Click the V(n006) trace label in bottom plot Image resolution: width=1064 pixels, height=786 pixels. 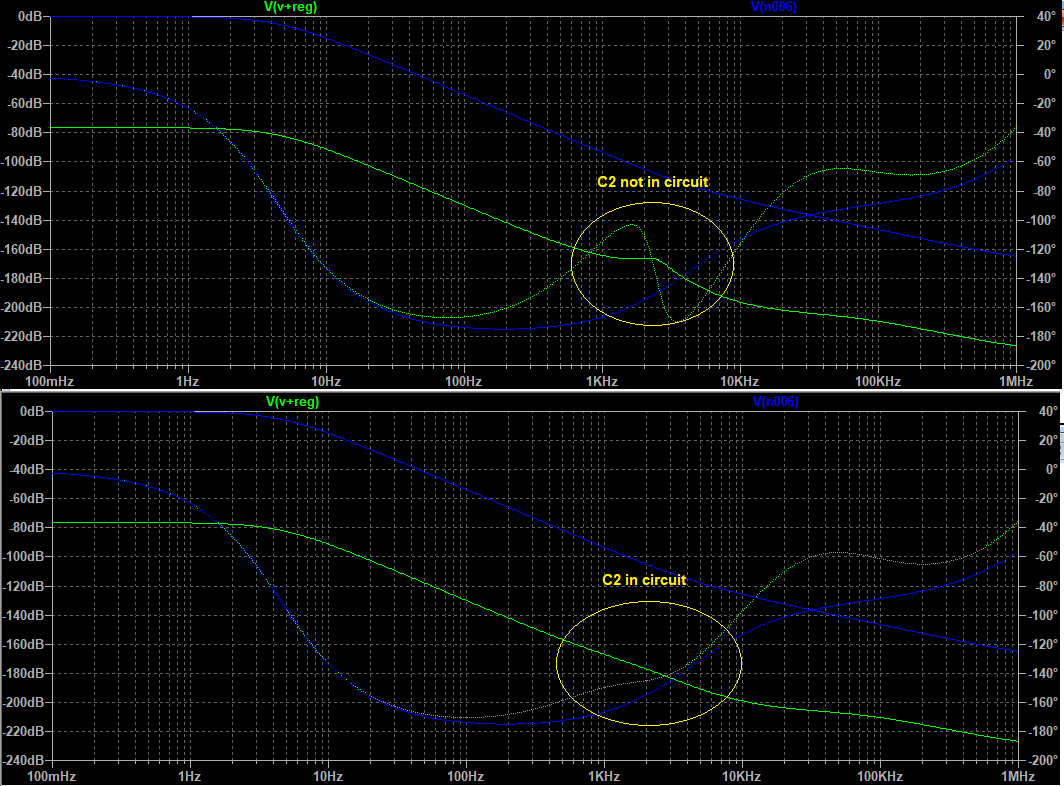[776, 401]
